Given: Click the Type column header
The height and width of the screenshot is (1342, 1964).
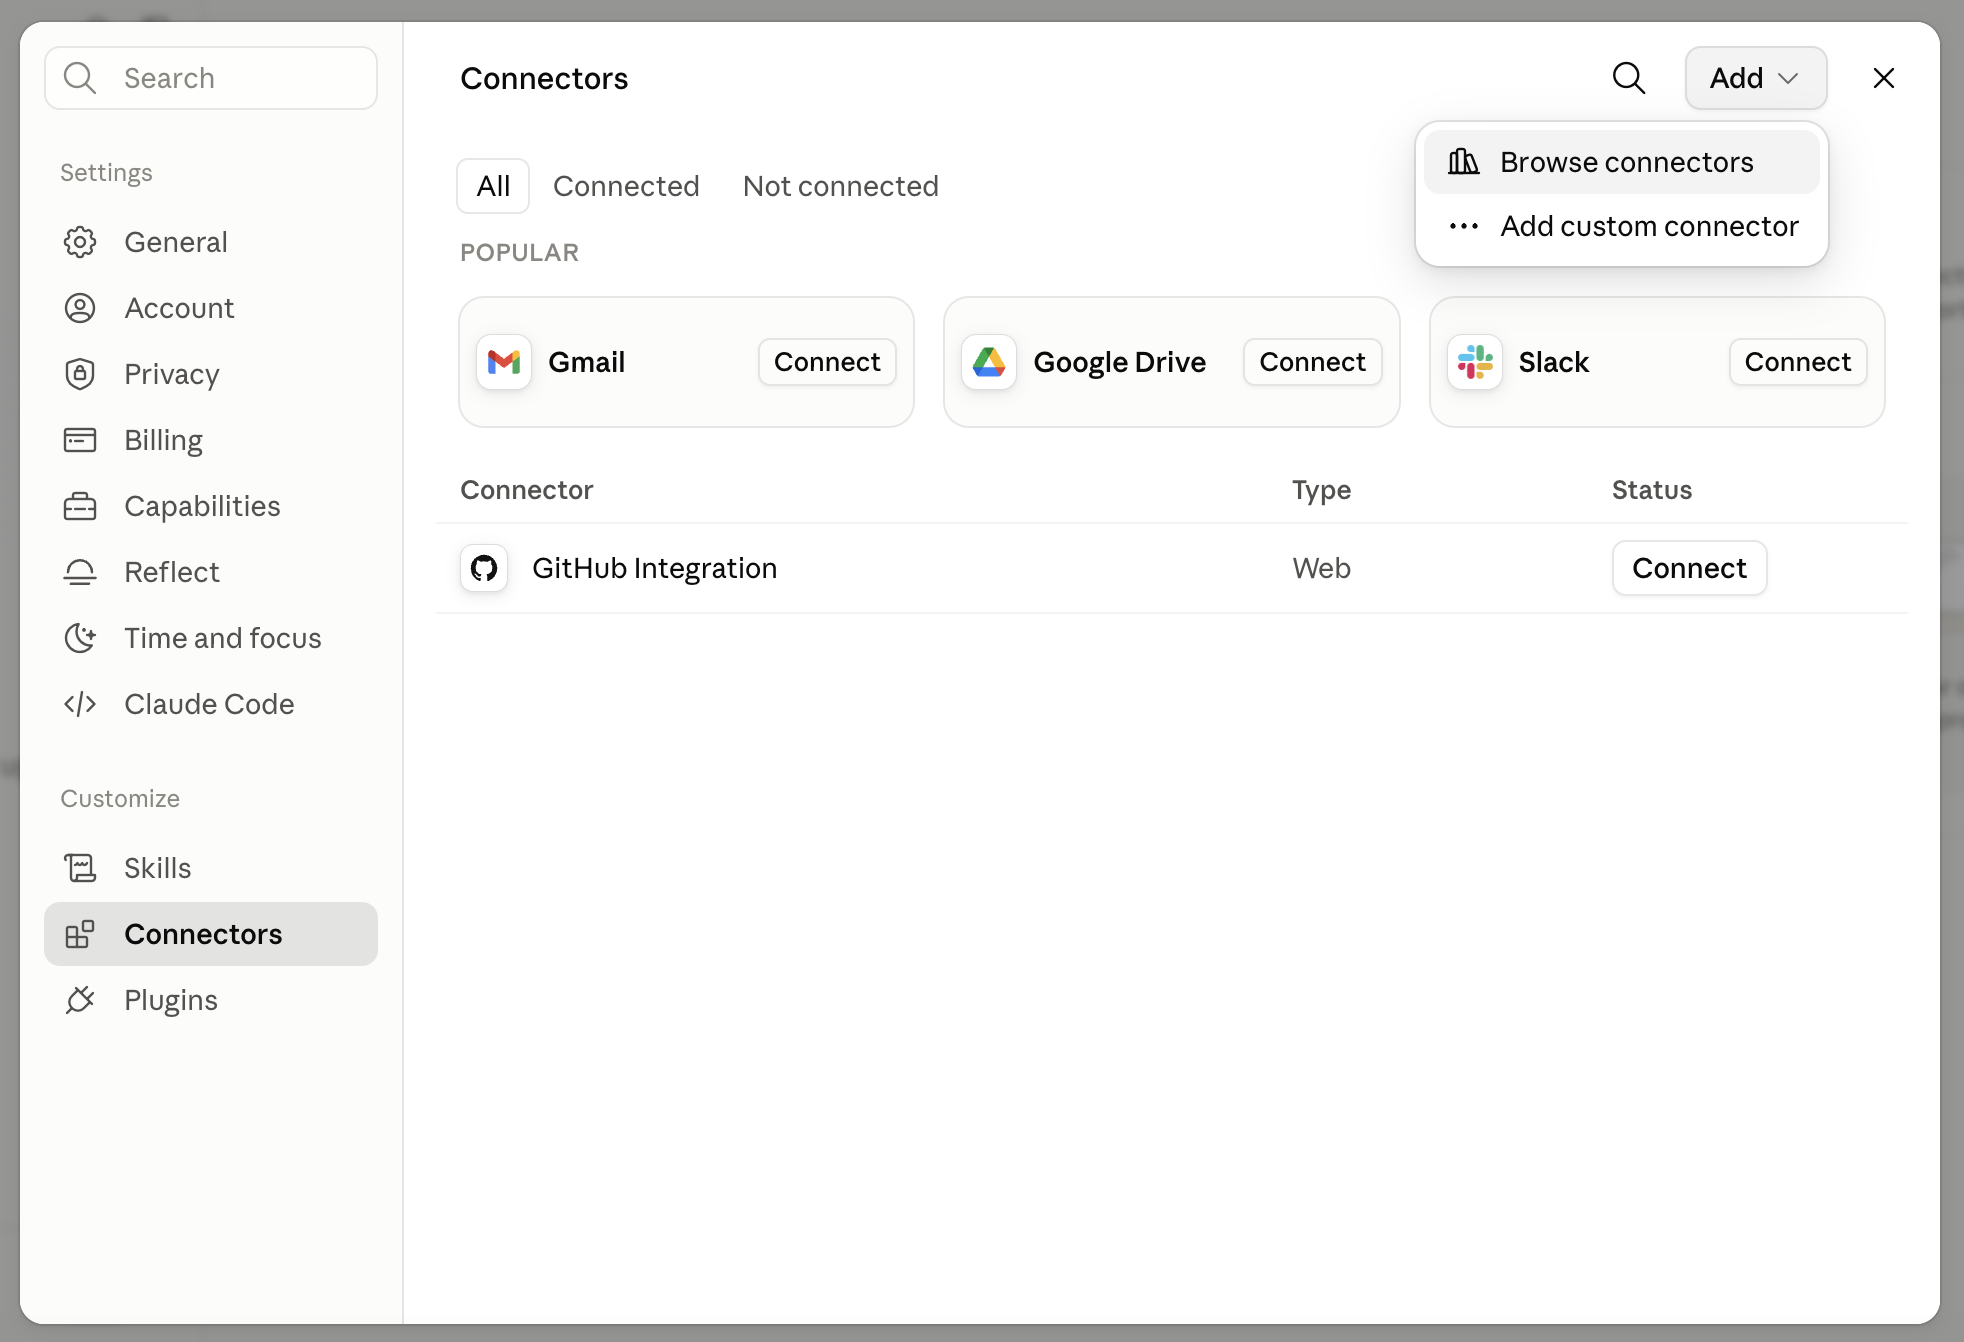Looking at the screenshot, I should [x=1321, y=490].
